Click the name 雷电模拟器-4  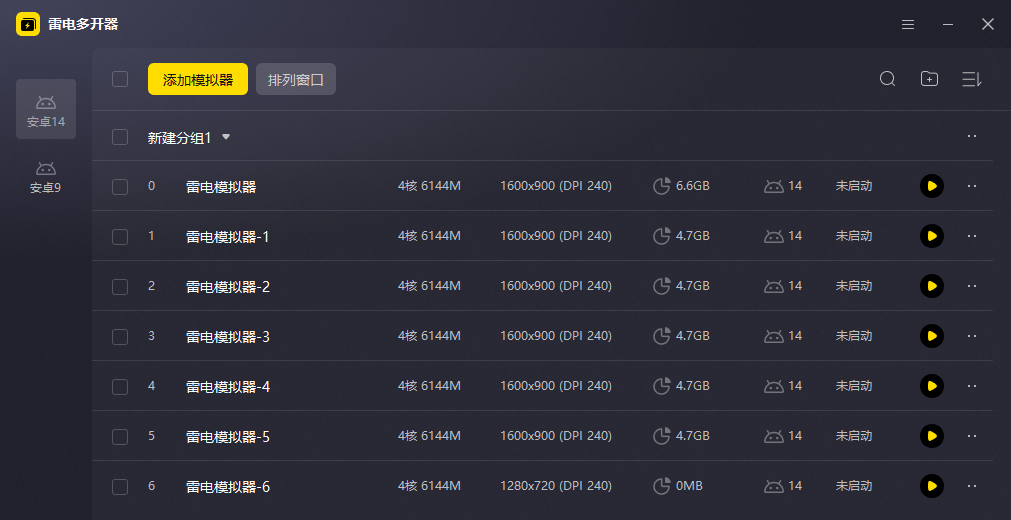(228, 387)
